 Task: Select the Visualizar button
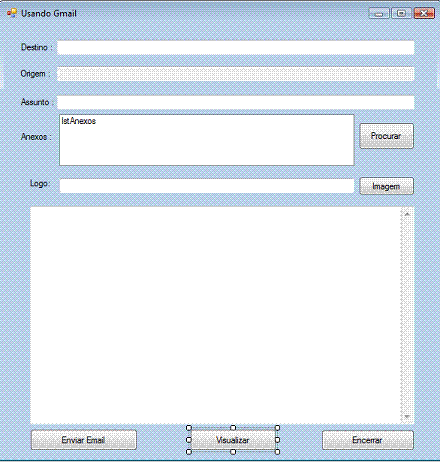[x=233, y=440]
